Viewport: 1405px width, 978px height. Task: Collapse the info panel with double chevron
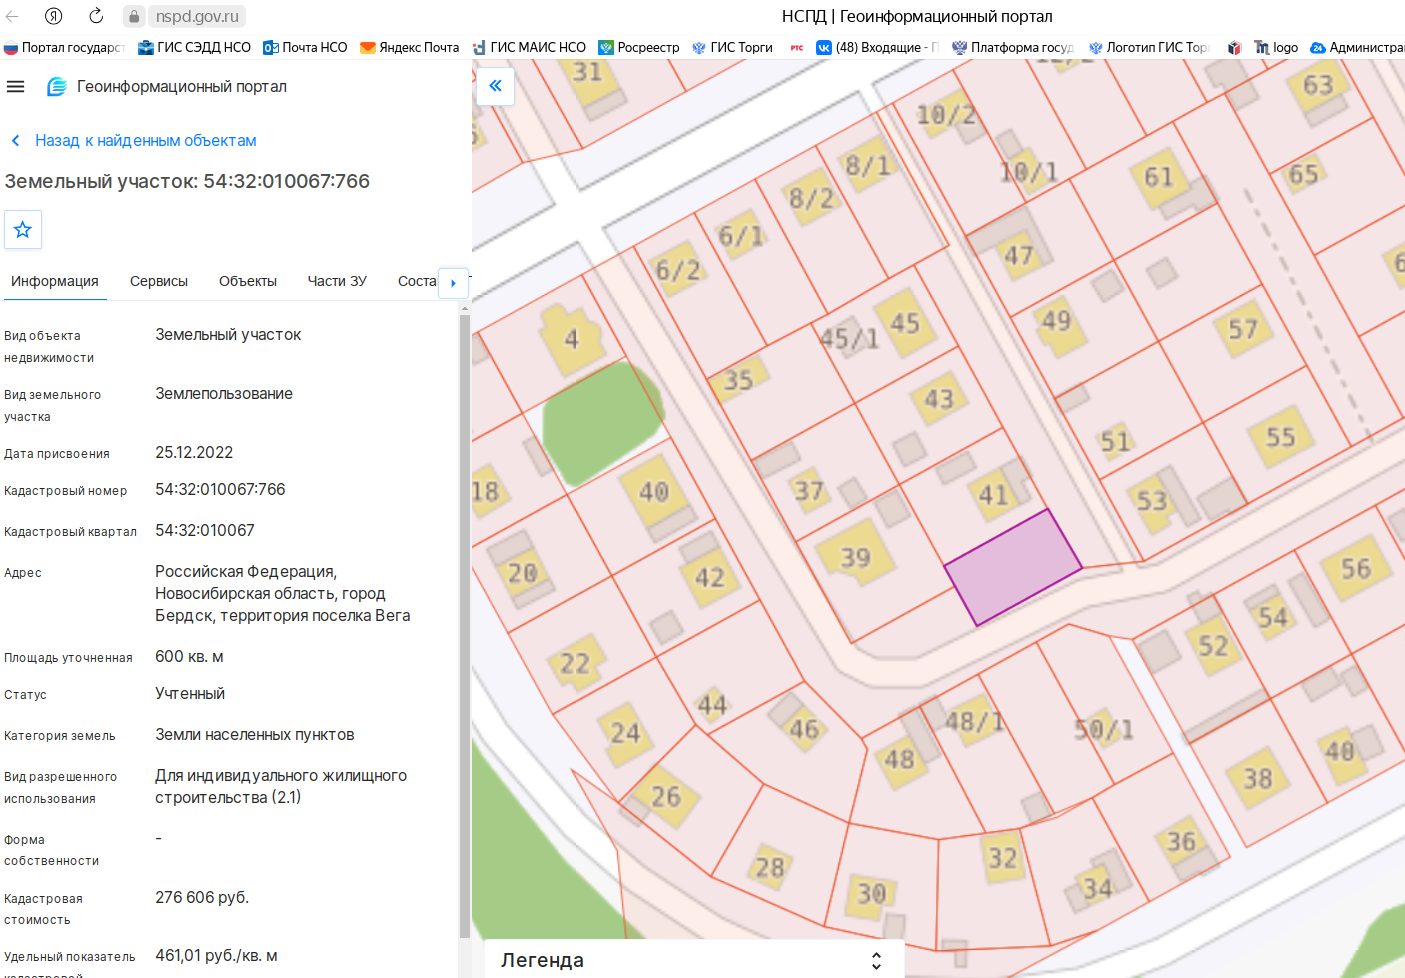(495, 86)
